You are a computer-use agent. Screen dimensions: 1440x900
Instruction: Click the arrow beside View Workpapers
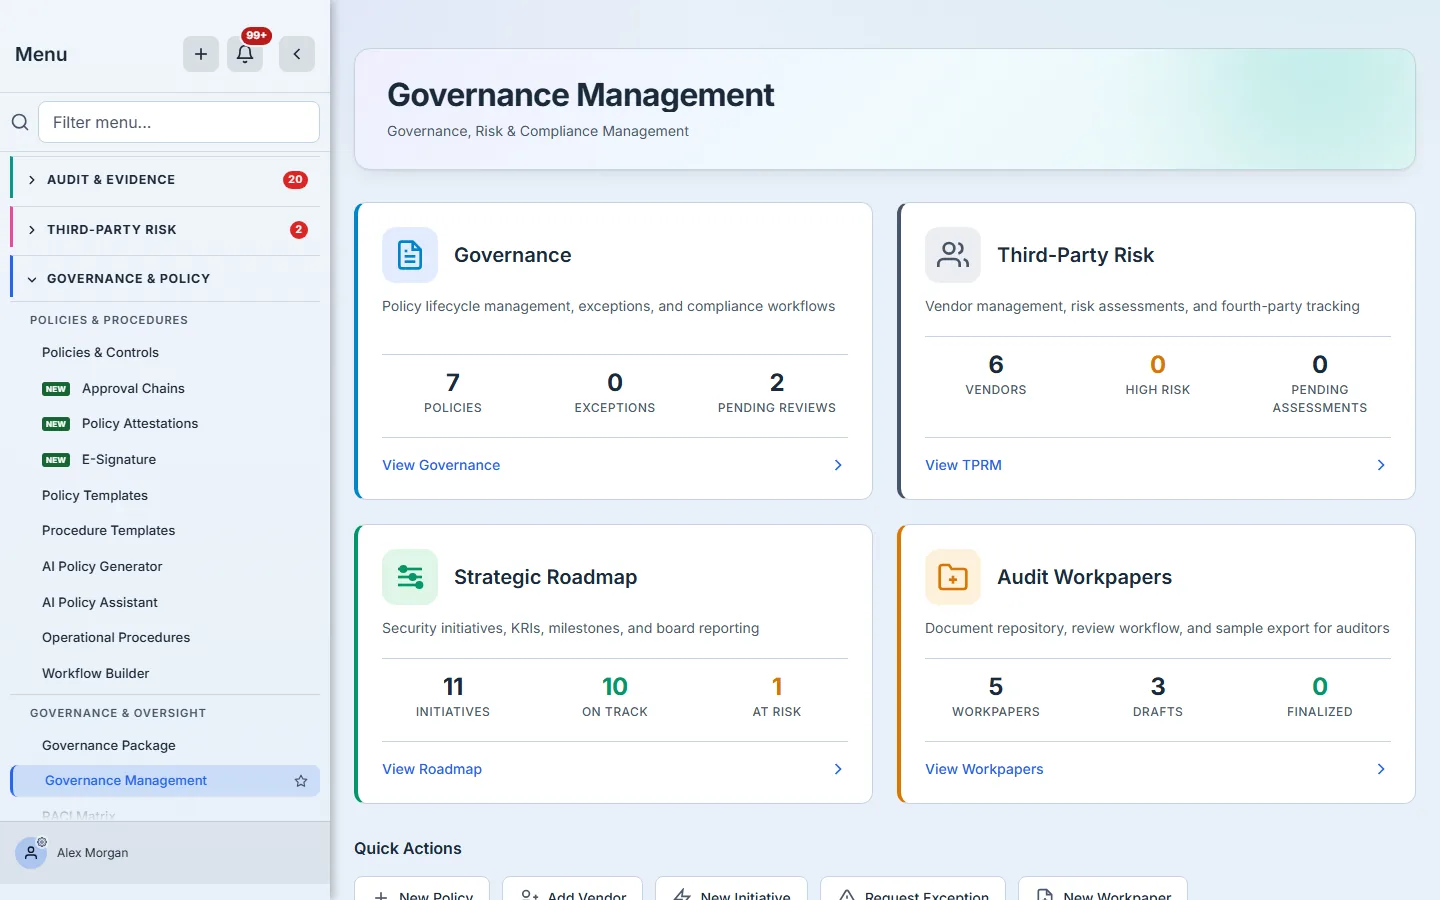[x=1381, y=769]
